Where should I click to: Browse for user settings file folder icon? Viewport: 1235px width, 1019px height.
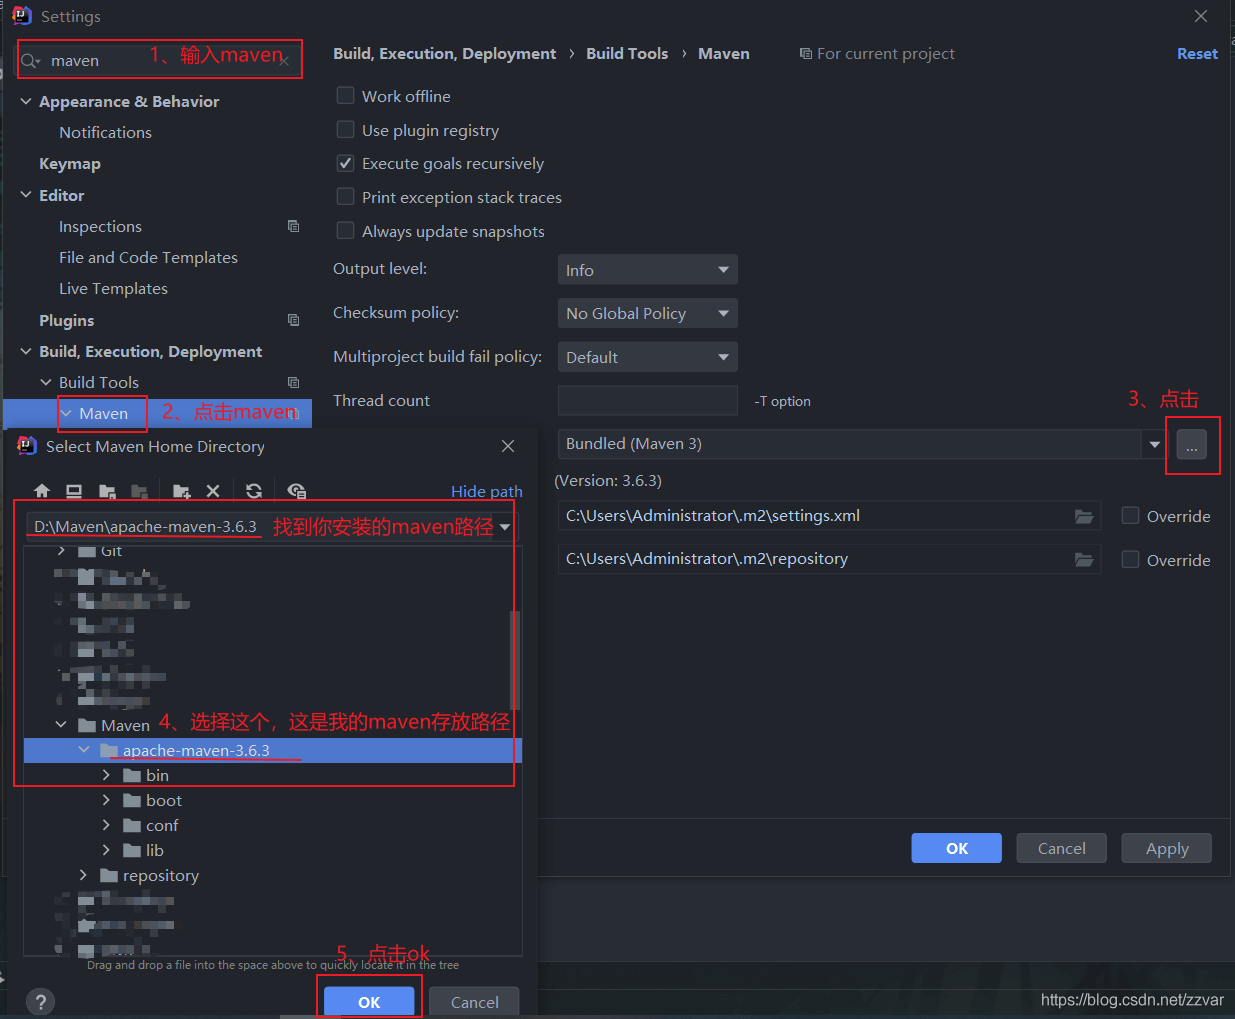point(1084,516)
